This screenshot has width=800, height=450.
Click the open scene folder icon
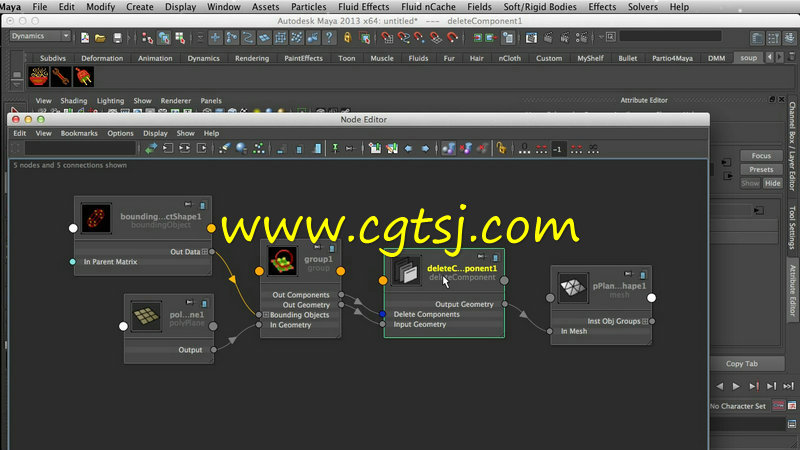(x=101, y=38)
